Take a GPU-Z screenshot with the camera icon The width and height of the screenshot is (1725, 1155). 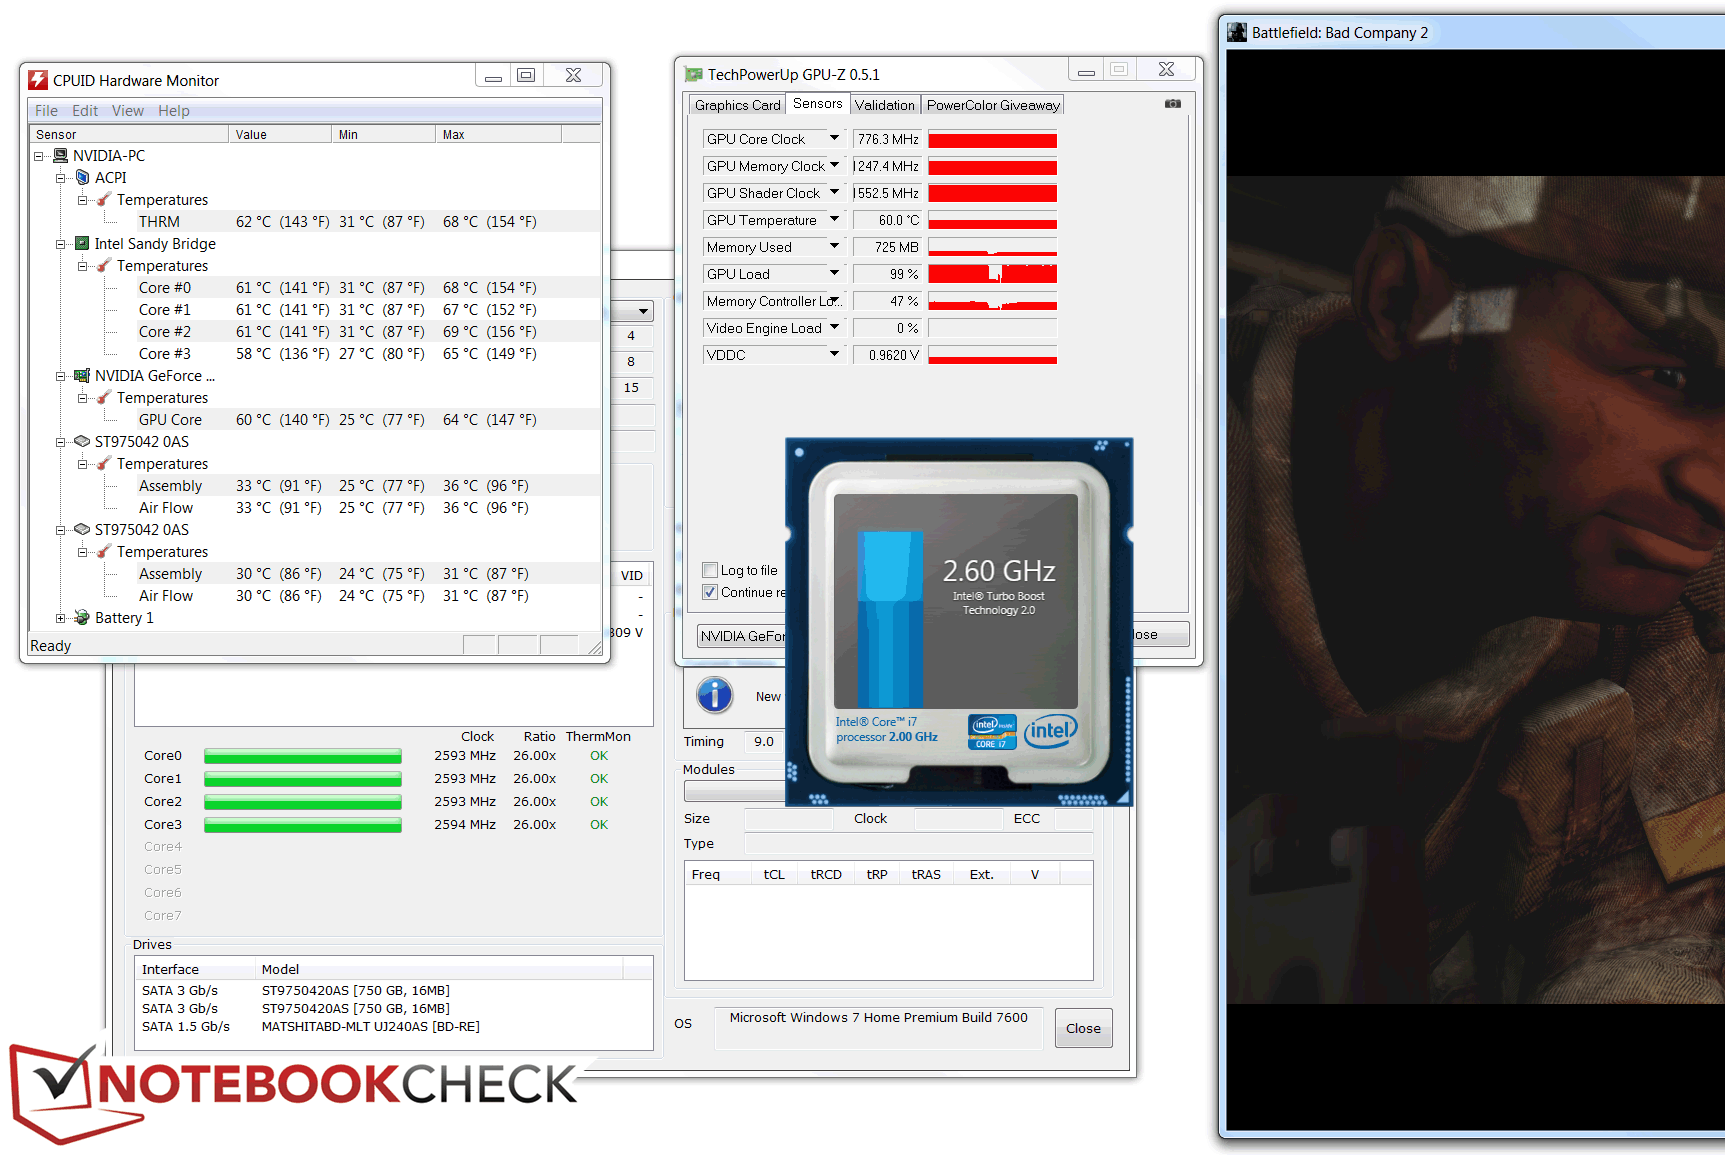(x=1173, y=104)
